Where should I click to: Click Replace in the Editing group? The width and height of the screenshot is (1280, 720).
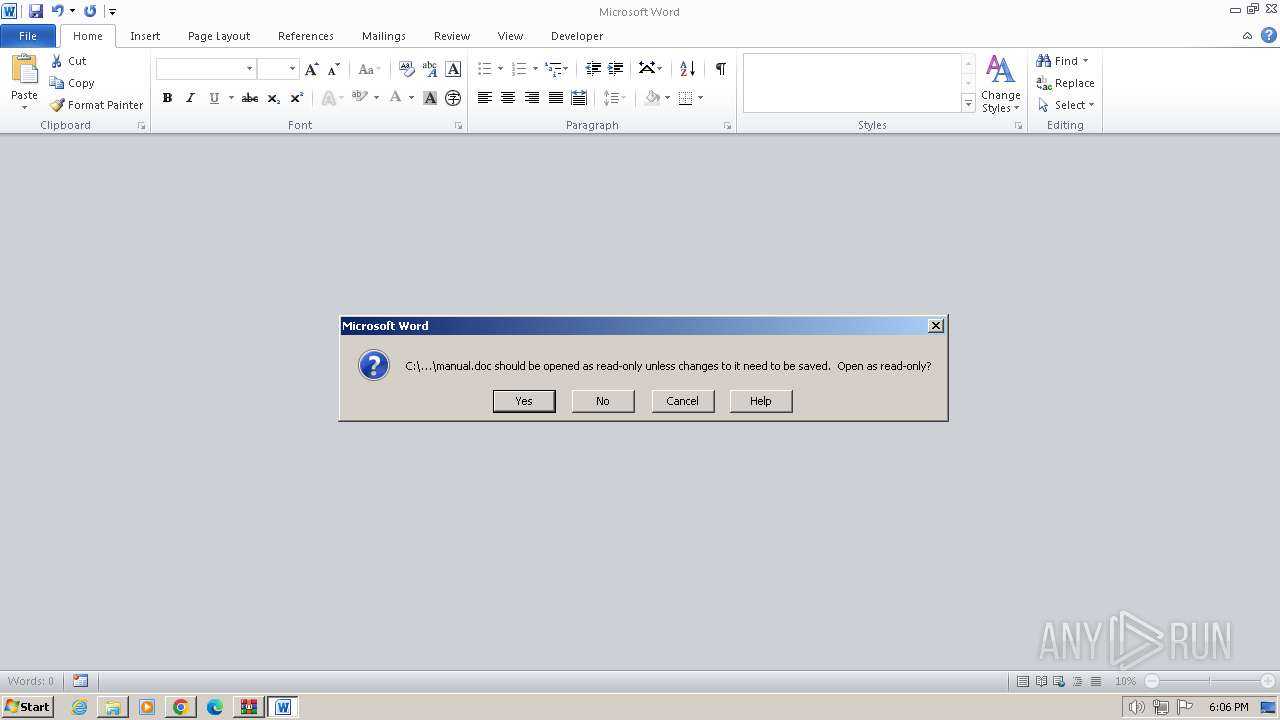1065,83
